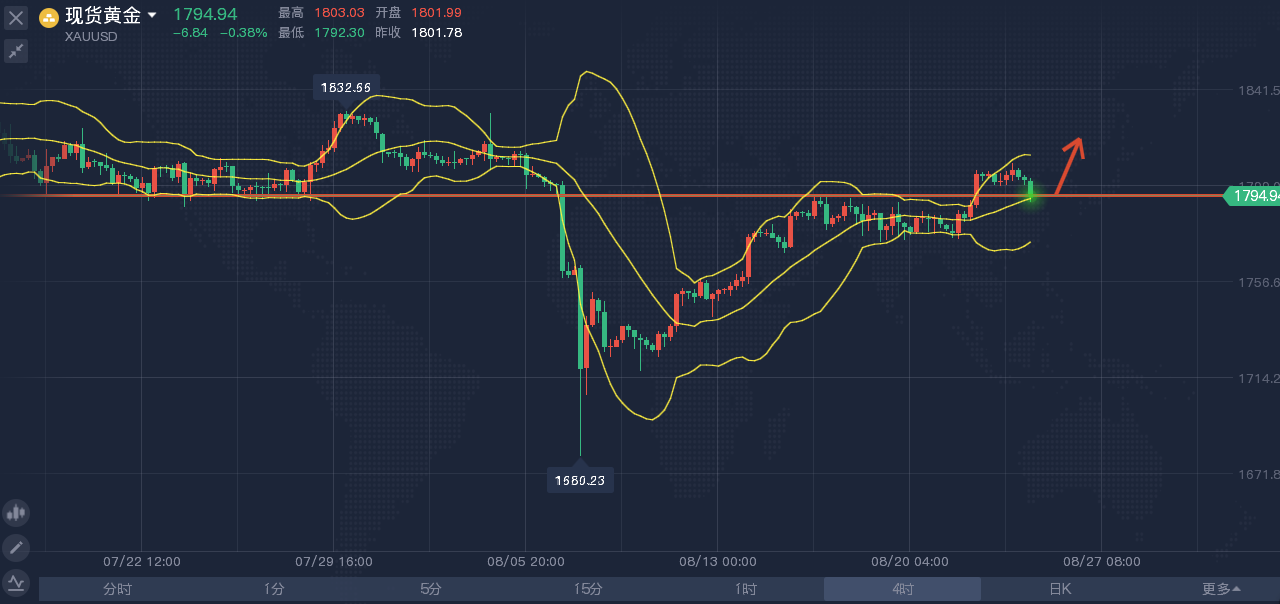Click the gold coin symbol icon
1280x604 pixels.
49,17
